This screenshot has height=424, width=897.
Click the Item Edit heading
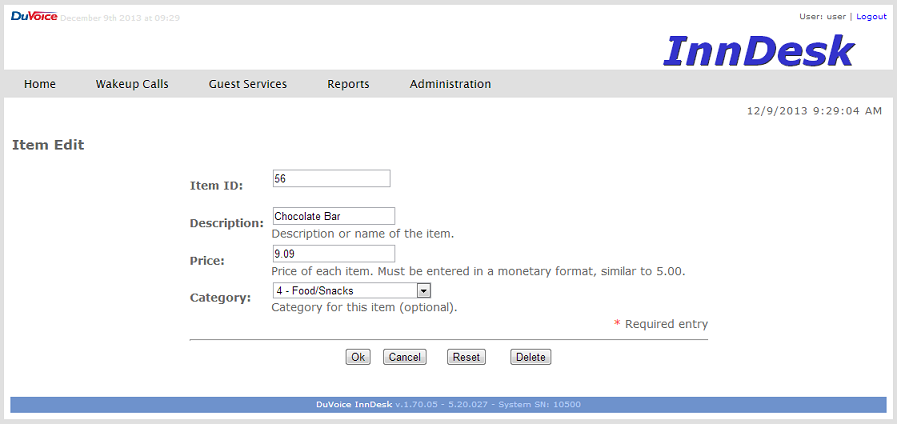pos(48,145)
